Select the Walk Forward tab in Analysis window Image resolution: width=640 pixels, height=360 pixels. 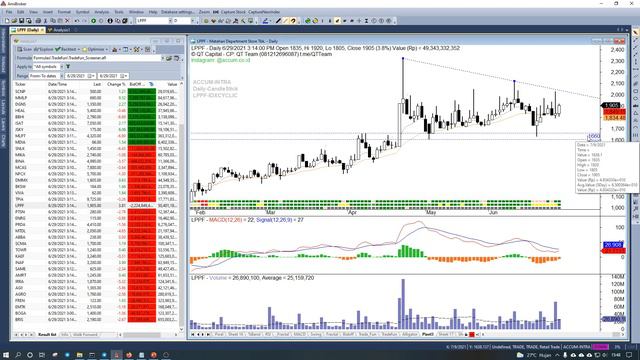pyautogui.click(x=85, y=335)
